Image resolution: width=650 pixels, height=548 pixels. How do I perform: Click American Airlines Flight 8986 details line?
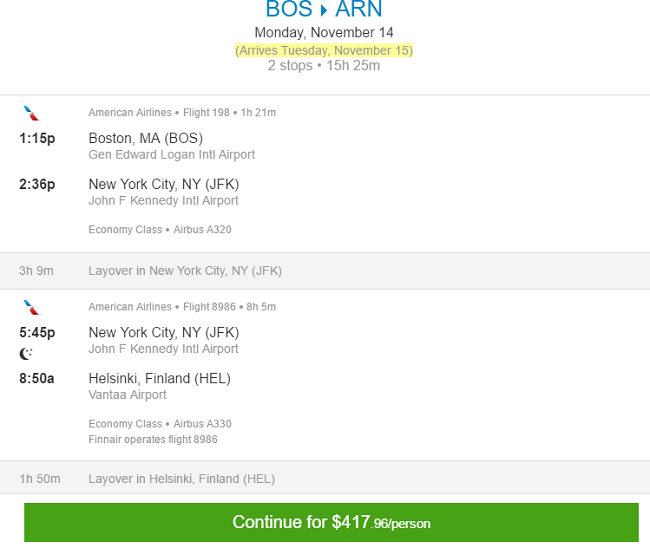click(182, 307)
